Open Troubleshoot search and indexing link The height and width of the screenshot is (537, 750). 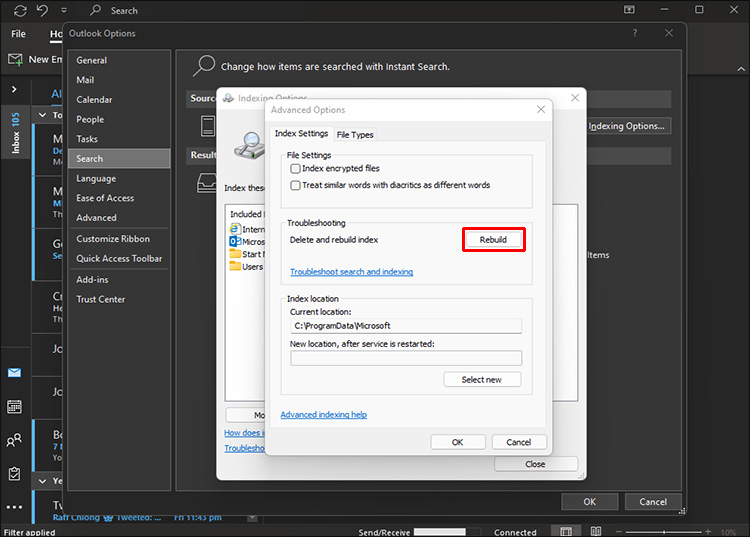352,272
